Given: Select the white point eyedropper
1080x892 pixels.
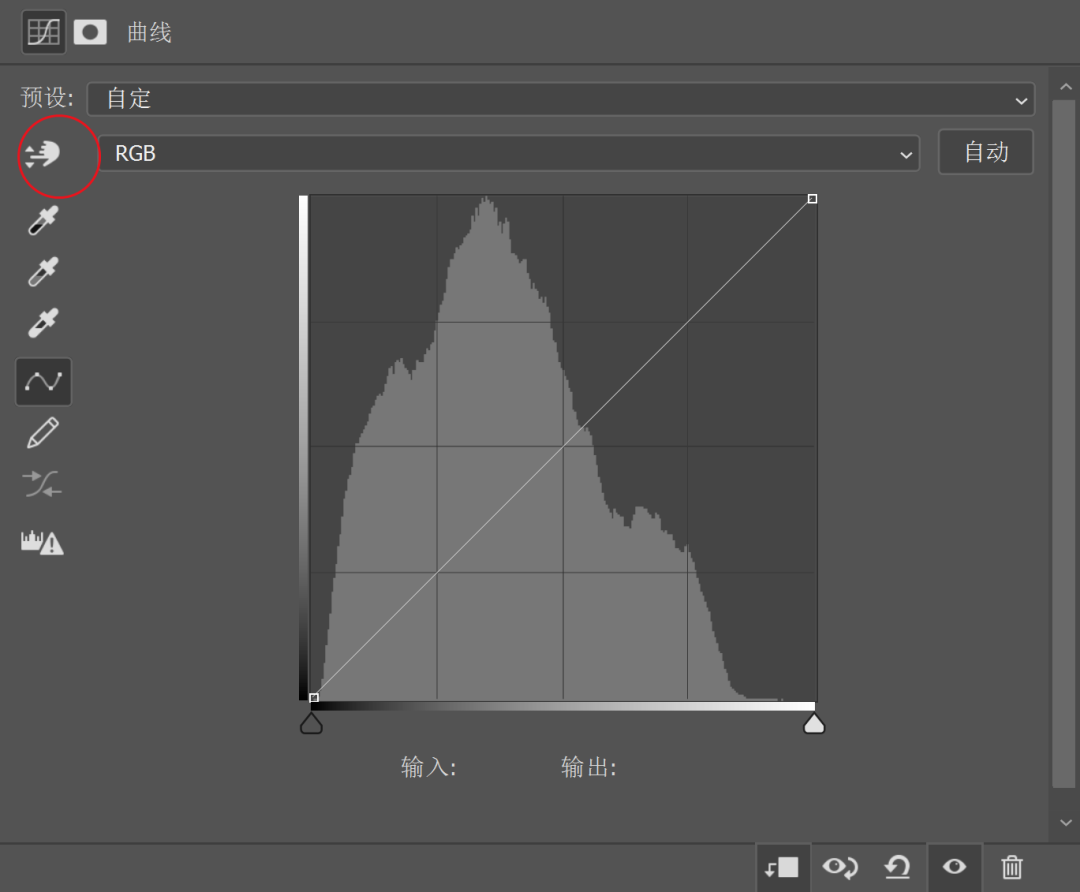Looking at the screenshot, I should (x=42, y=322).
